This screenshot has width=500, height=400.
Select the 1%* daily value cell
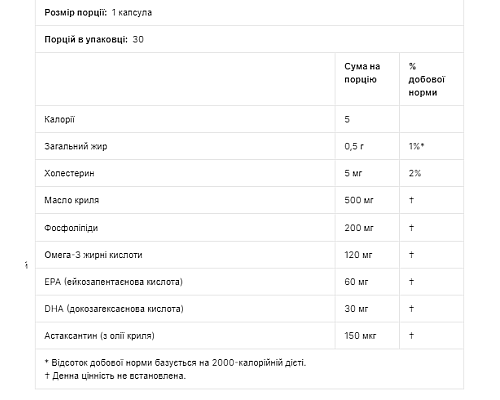(x=416, y=146)
